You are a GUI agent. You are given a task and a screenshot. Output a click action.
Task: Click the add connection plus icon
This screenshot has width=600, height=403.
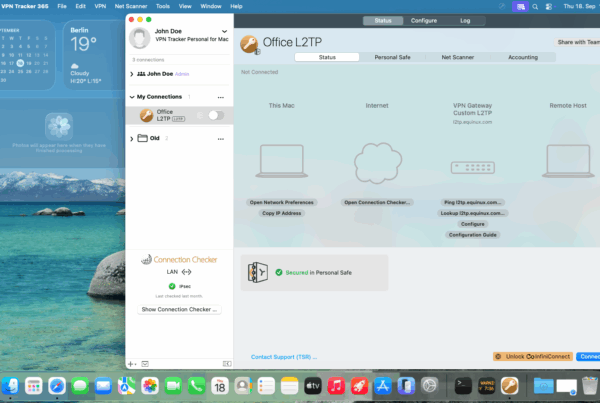[x=131, y=363]
